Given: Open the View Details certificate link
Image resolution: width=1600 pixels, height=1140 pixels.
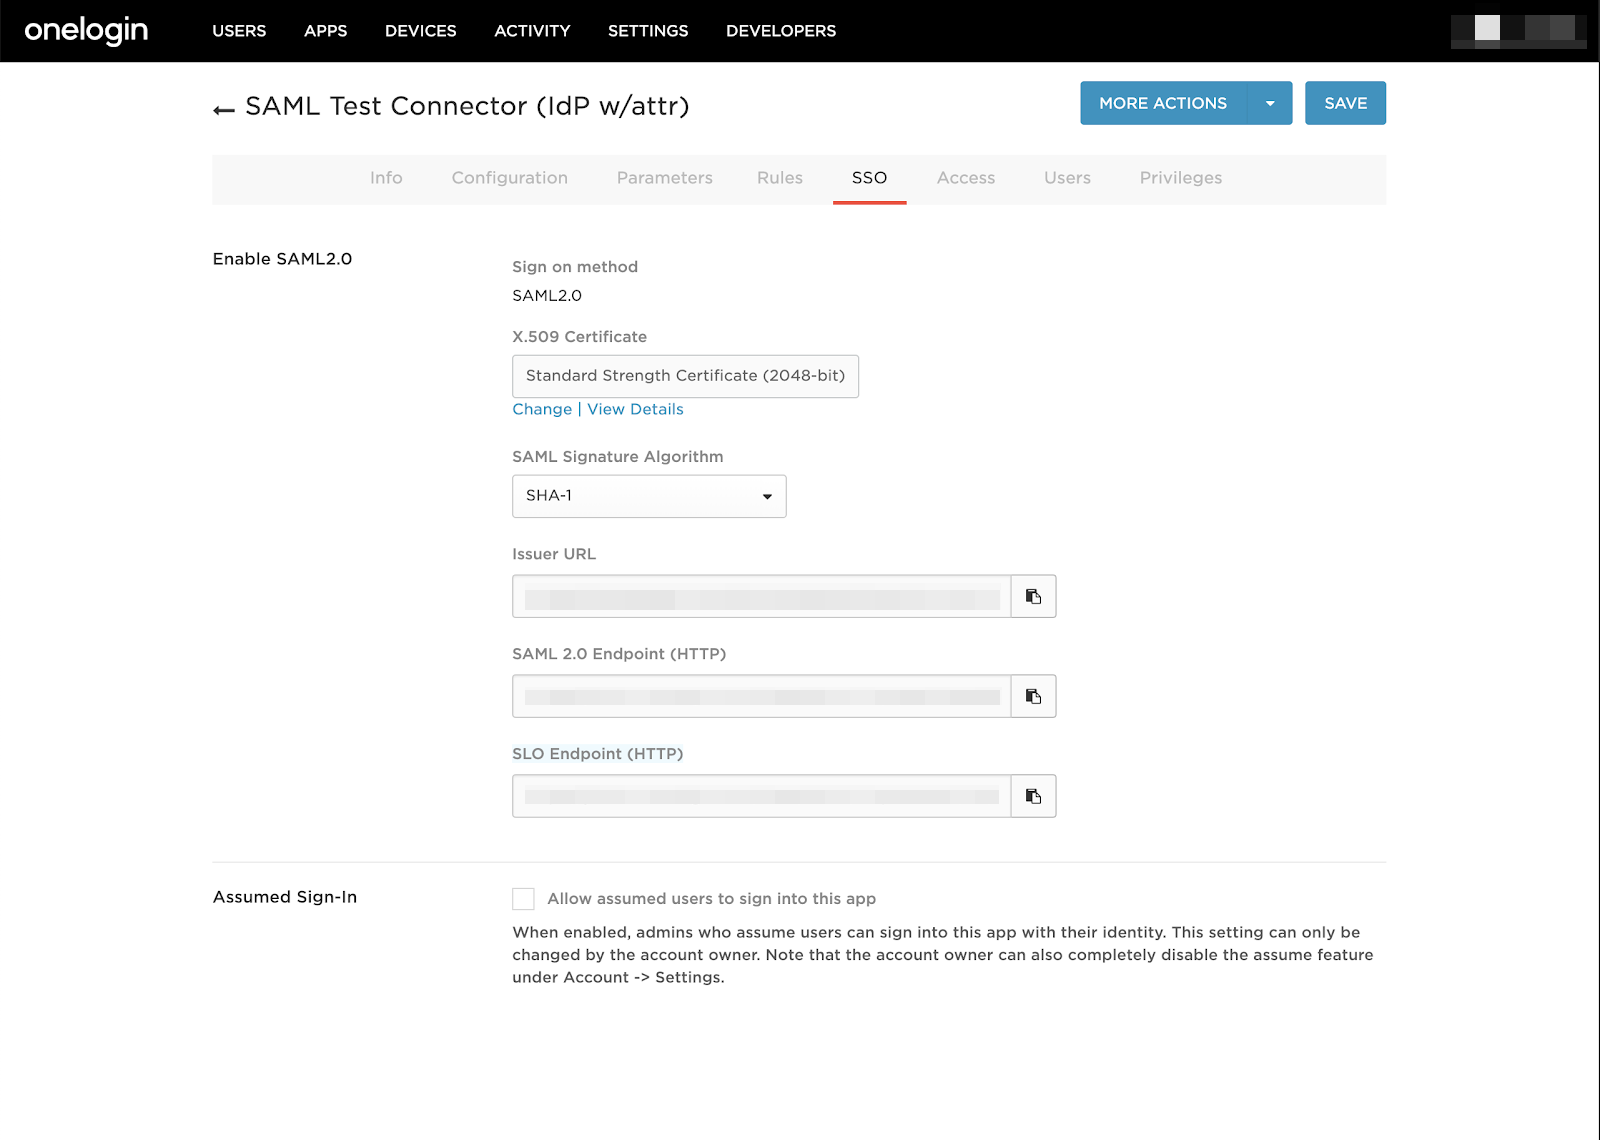Looking at the screenshot, I should pos(635,410).
